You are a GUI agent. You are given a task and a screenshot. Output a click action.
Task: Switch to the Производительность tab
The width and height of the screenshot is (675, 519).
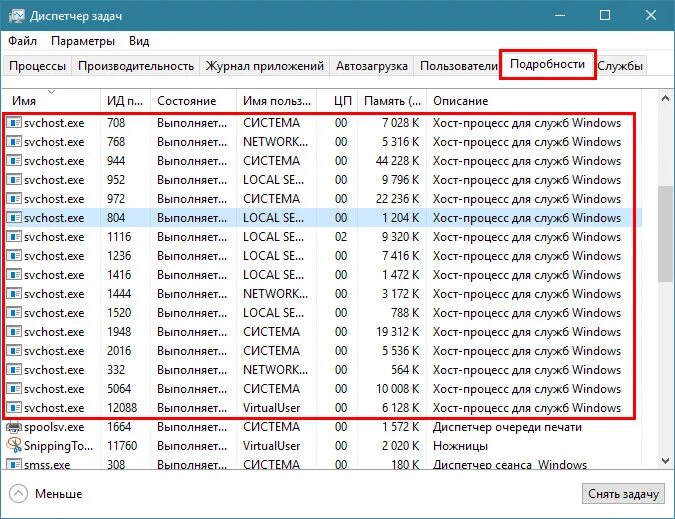point(136,66)
